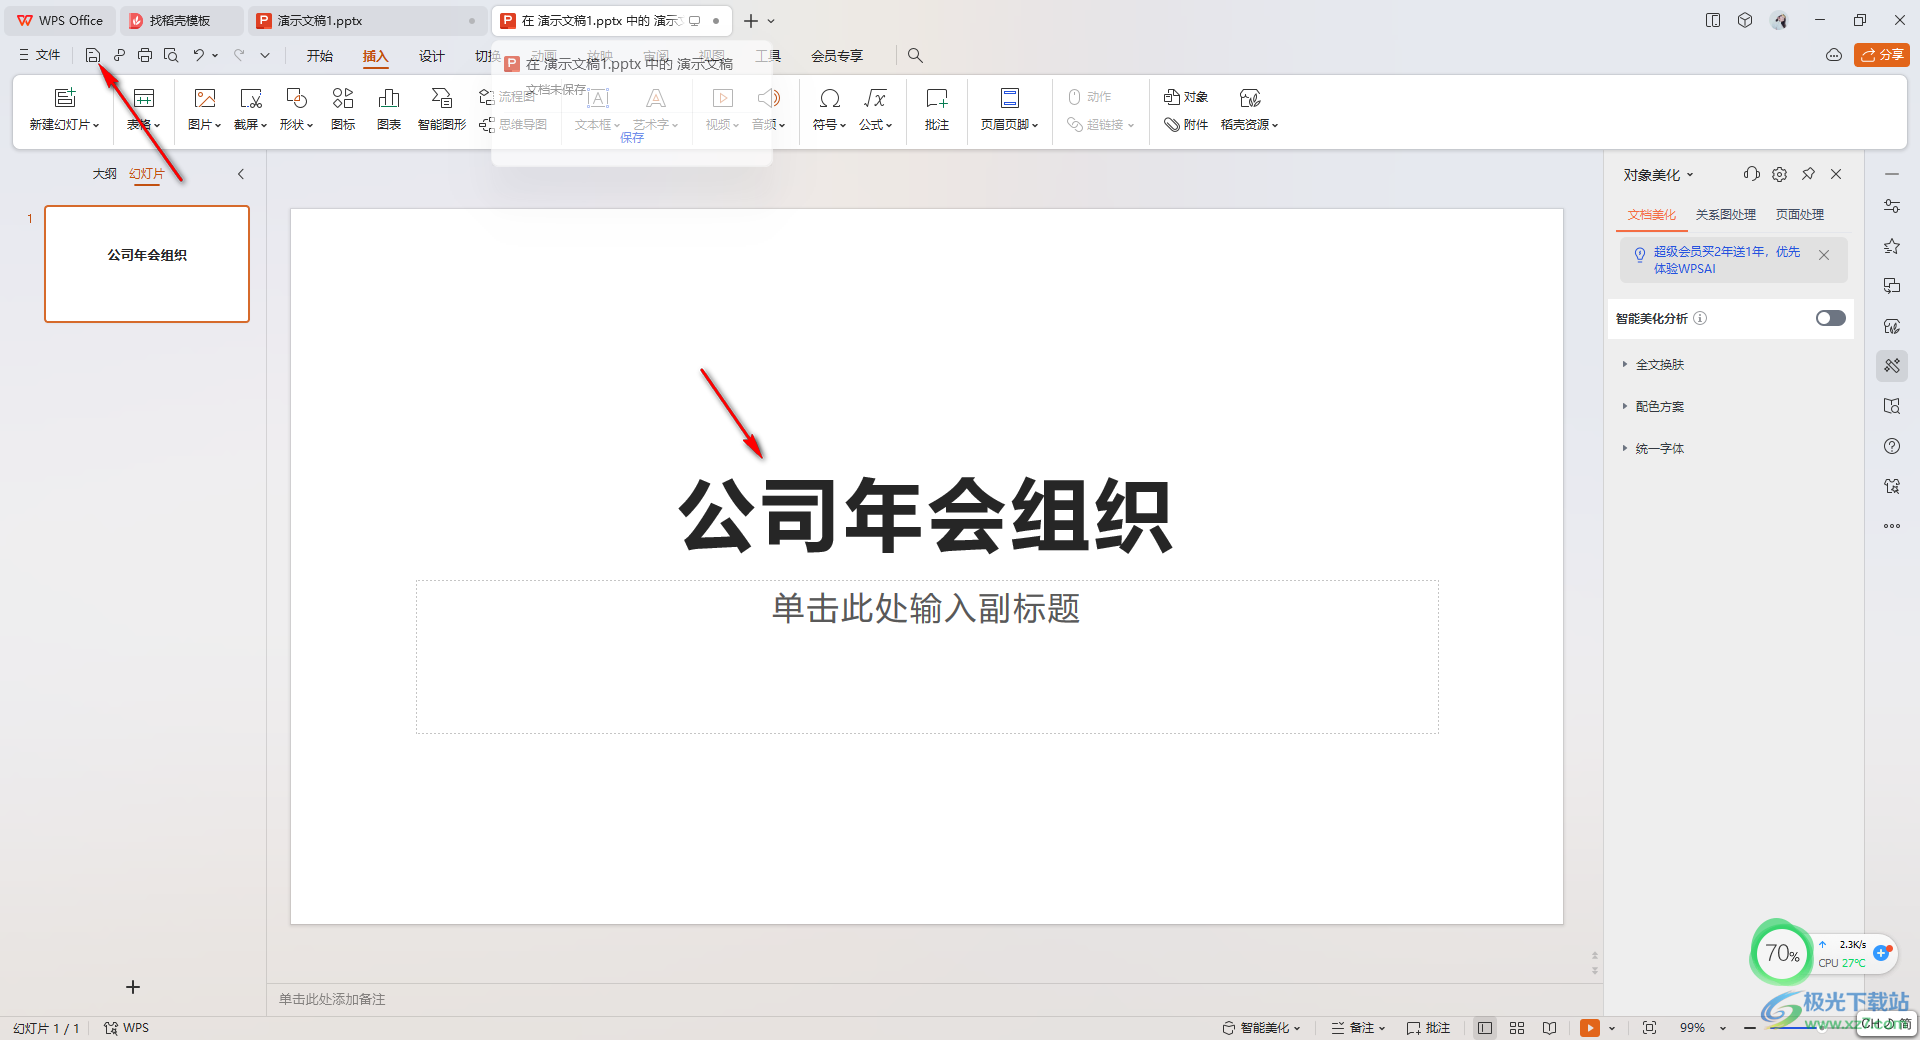1920x1040 pixels.
Task: Insert a Chart (图表)
Action: (x=389, y=108)
